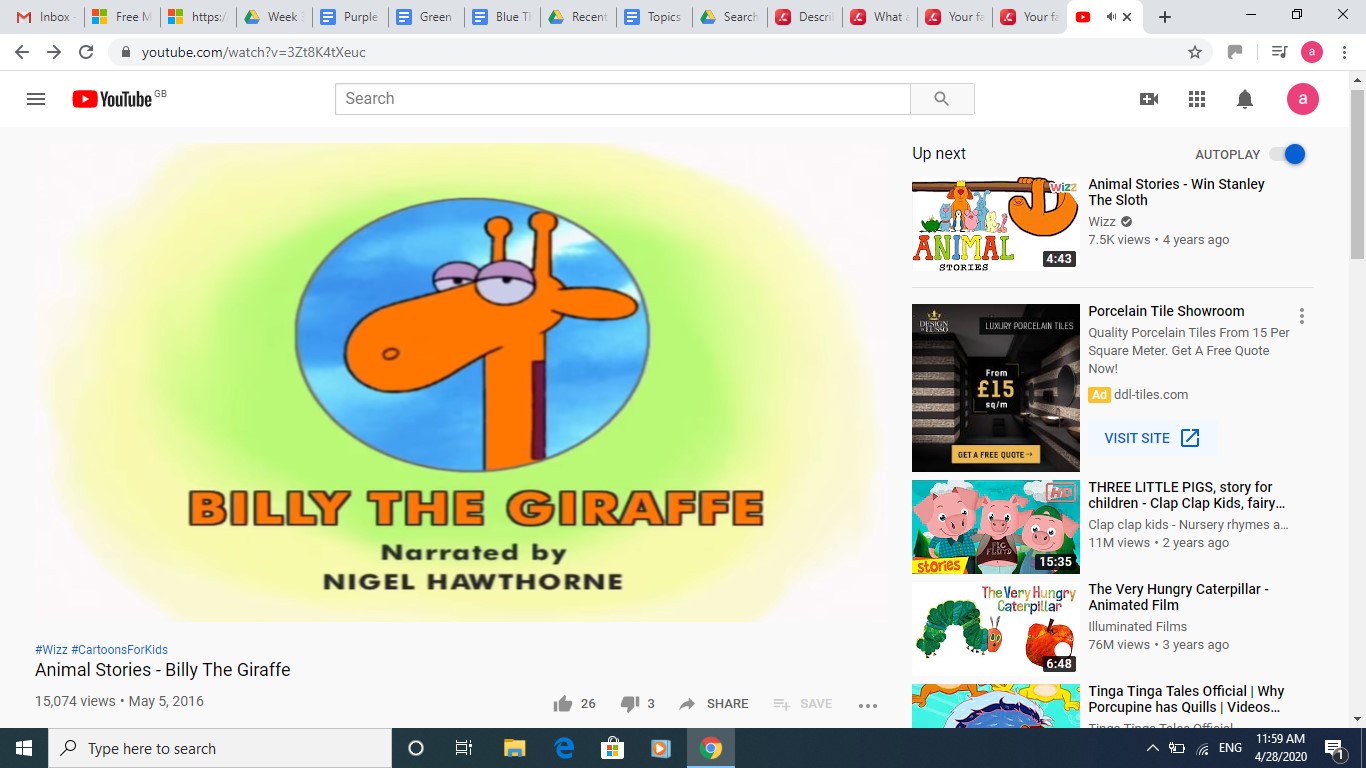
Task: Toggle the Autoplay switch
Action: pyautogui.click(x=1288, y=154)
